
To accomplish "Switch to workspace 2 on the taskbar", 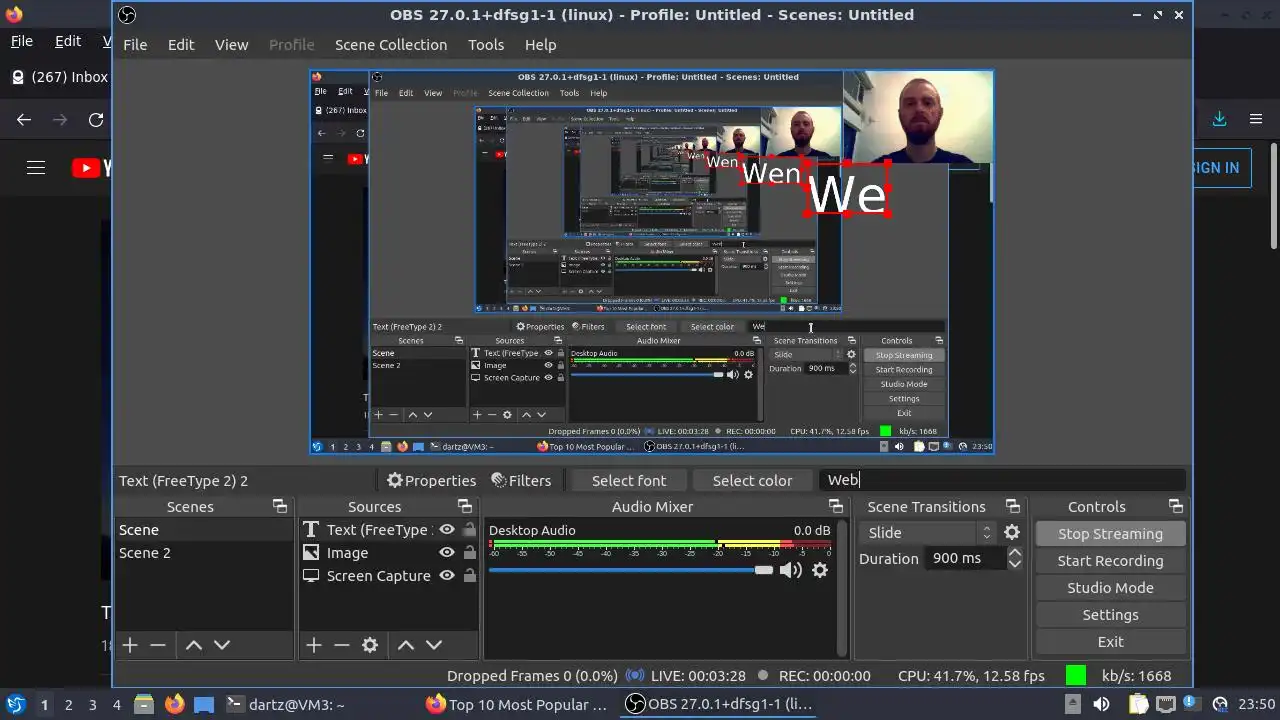I will [x=68, y=704].
